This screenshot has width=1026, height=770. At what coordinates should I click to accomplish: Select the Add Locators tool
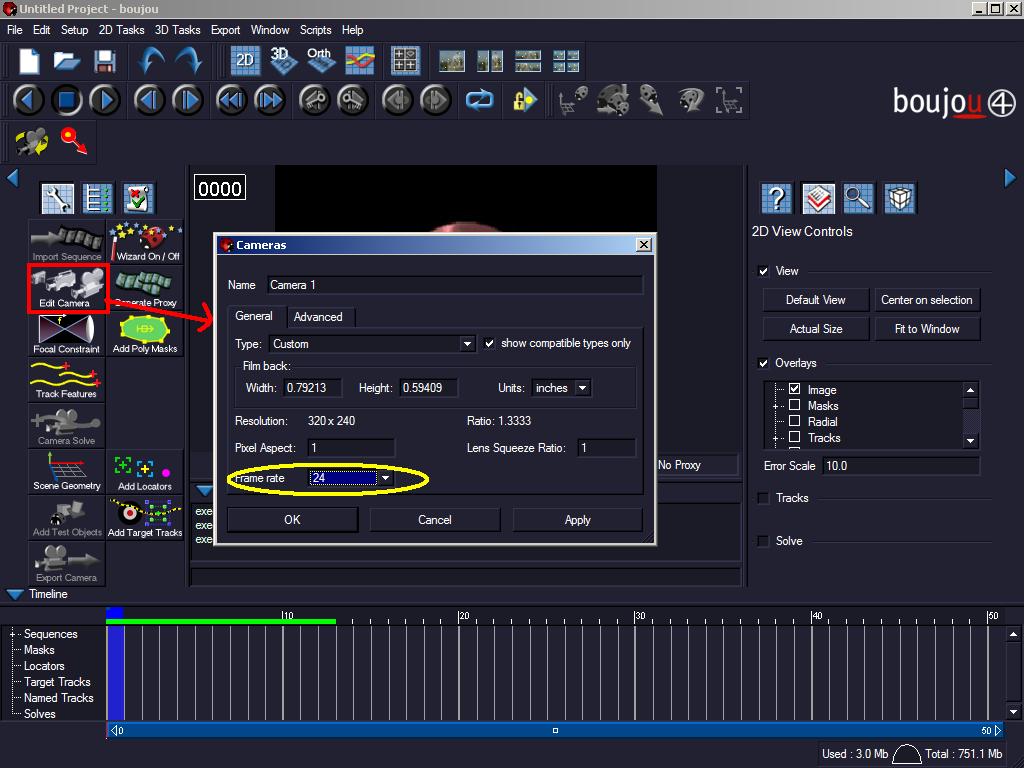click(x=146, y=472)
